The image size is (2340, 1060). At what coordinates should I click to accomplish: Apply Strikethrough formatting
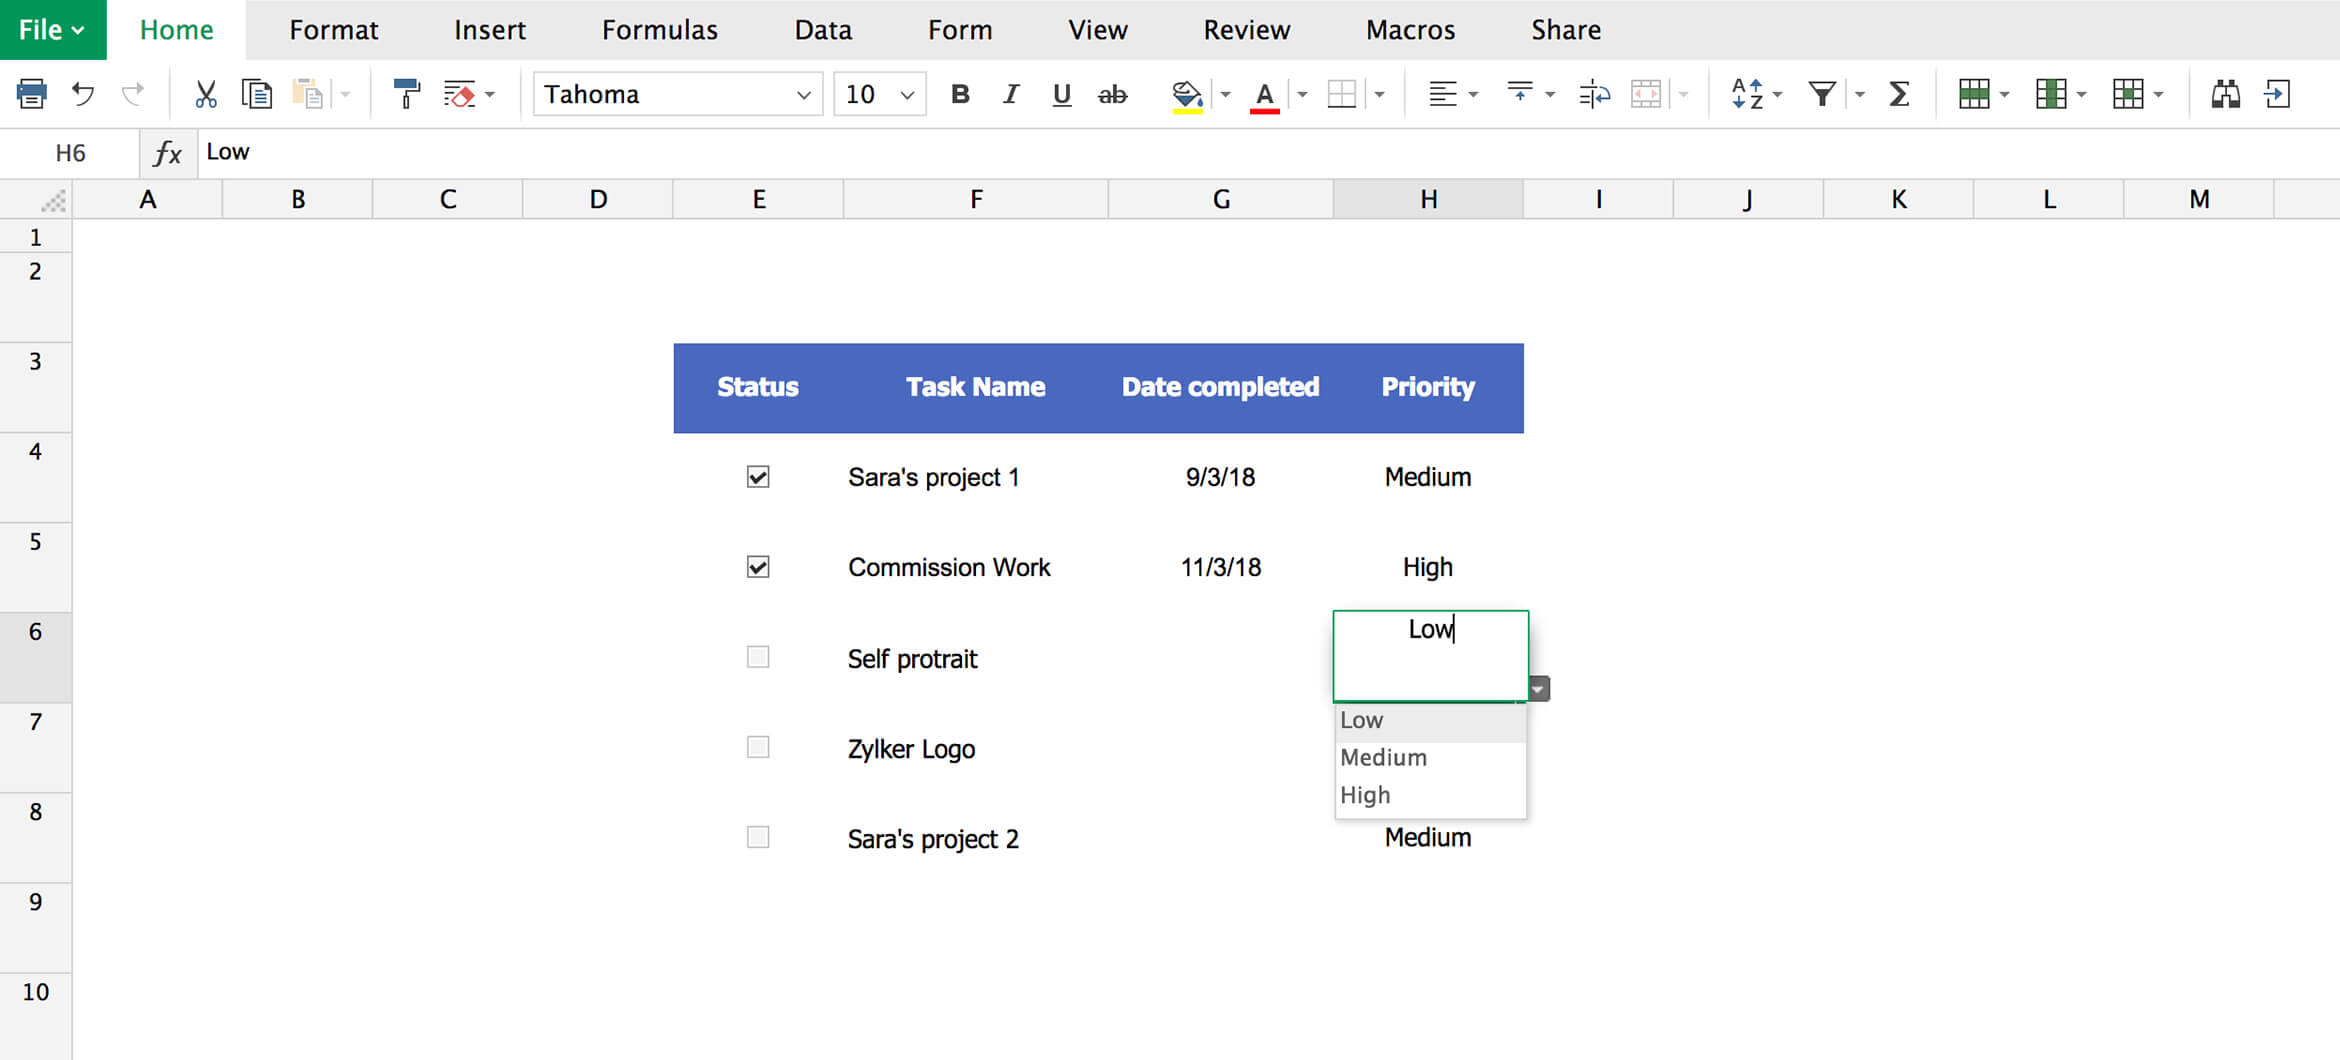[1112, 94]
